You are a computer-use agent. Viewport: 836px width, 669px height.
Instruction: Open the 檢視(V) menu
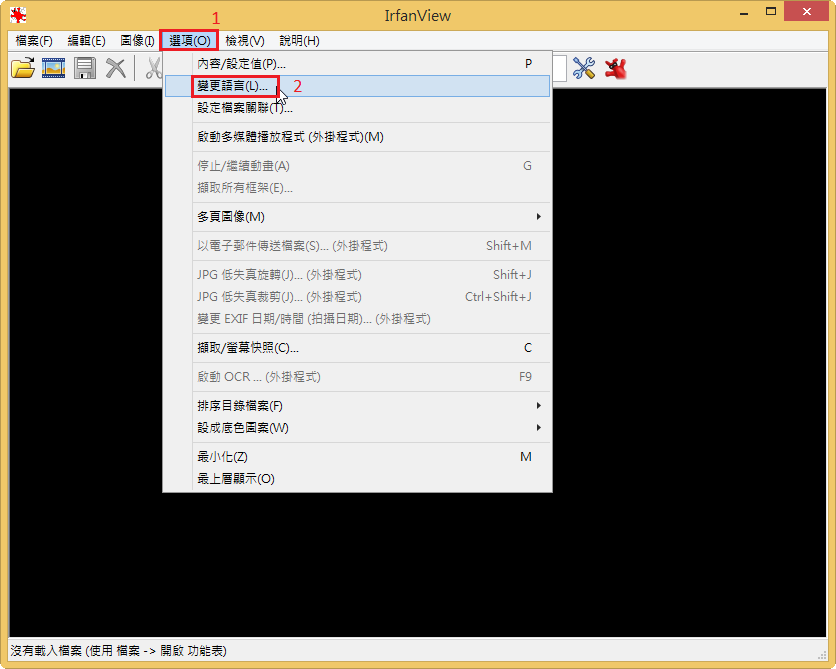click(245, 41)
